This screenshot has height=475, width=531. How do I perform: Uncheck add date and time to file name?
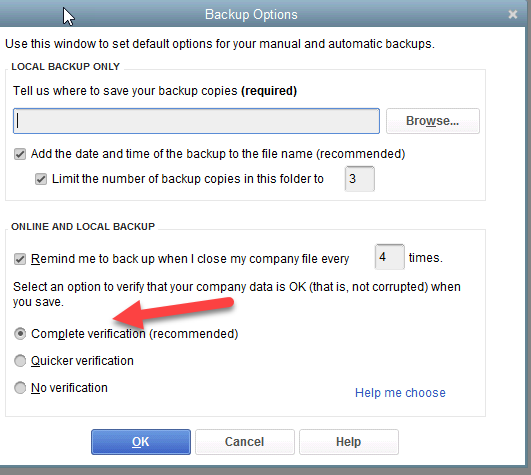pos(20,154)
